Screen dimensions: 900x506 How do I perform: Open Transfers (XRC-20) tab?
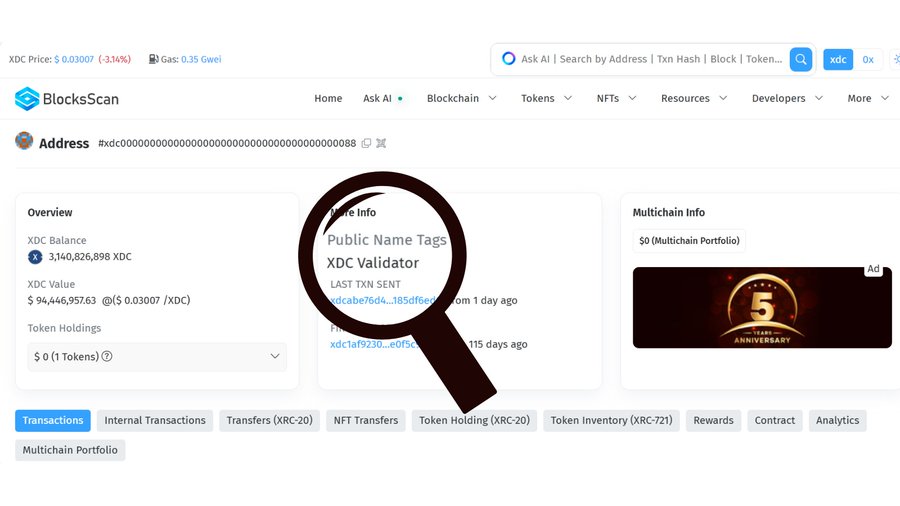tap(269, 421)
